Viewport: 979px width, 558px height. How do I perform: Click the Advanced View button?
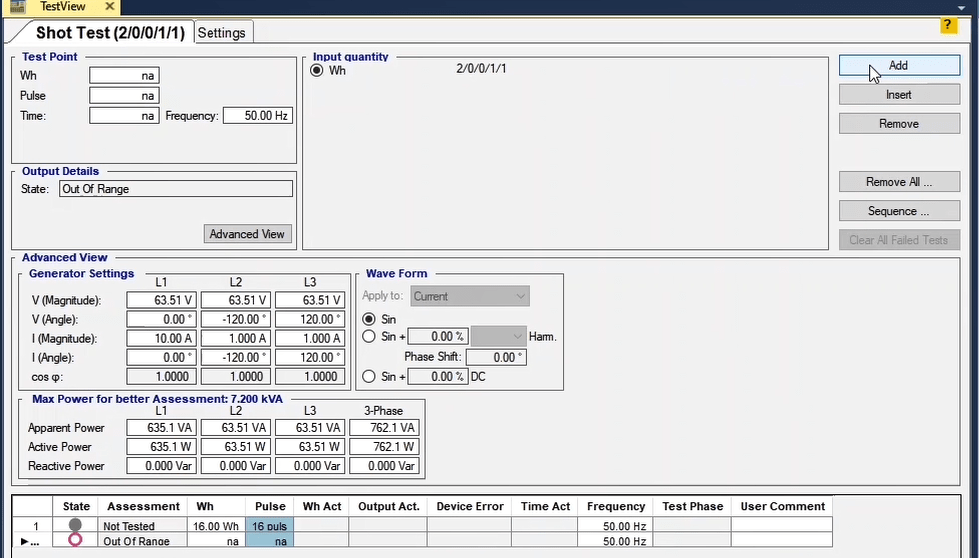[247, 234]
